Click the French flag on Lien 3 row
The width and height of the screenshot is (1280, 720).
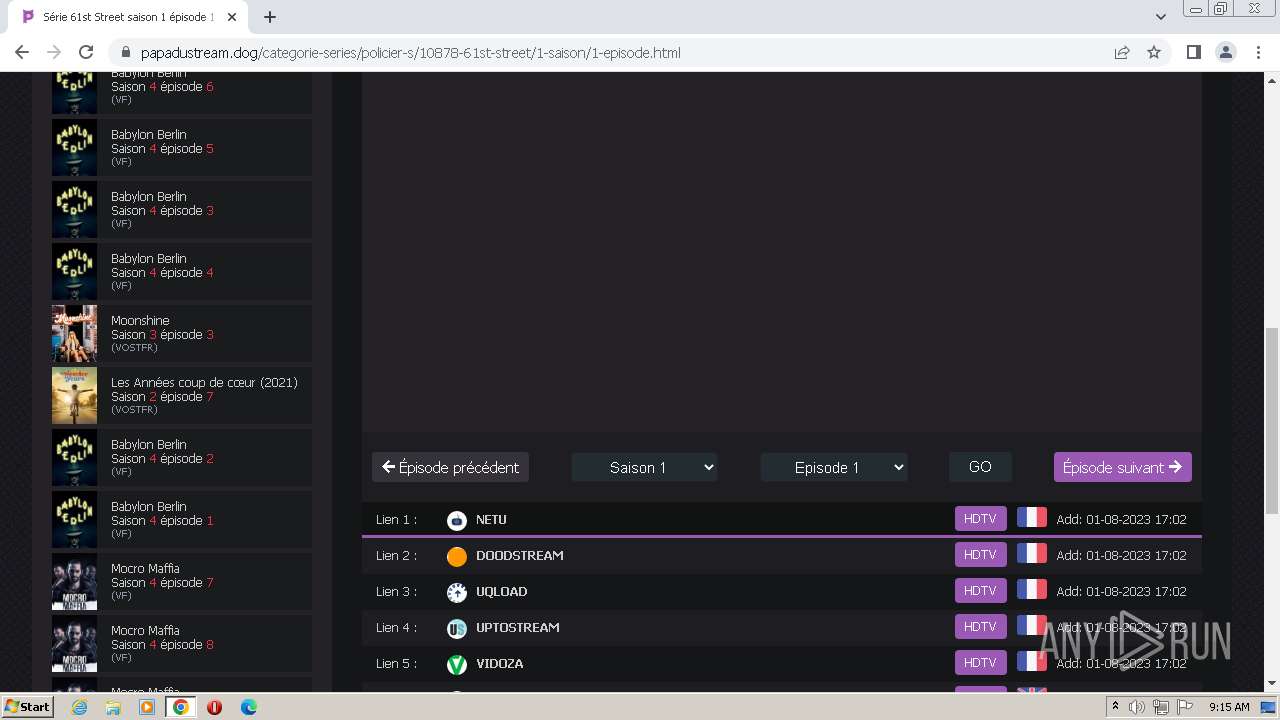[x=1031, y=590]
